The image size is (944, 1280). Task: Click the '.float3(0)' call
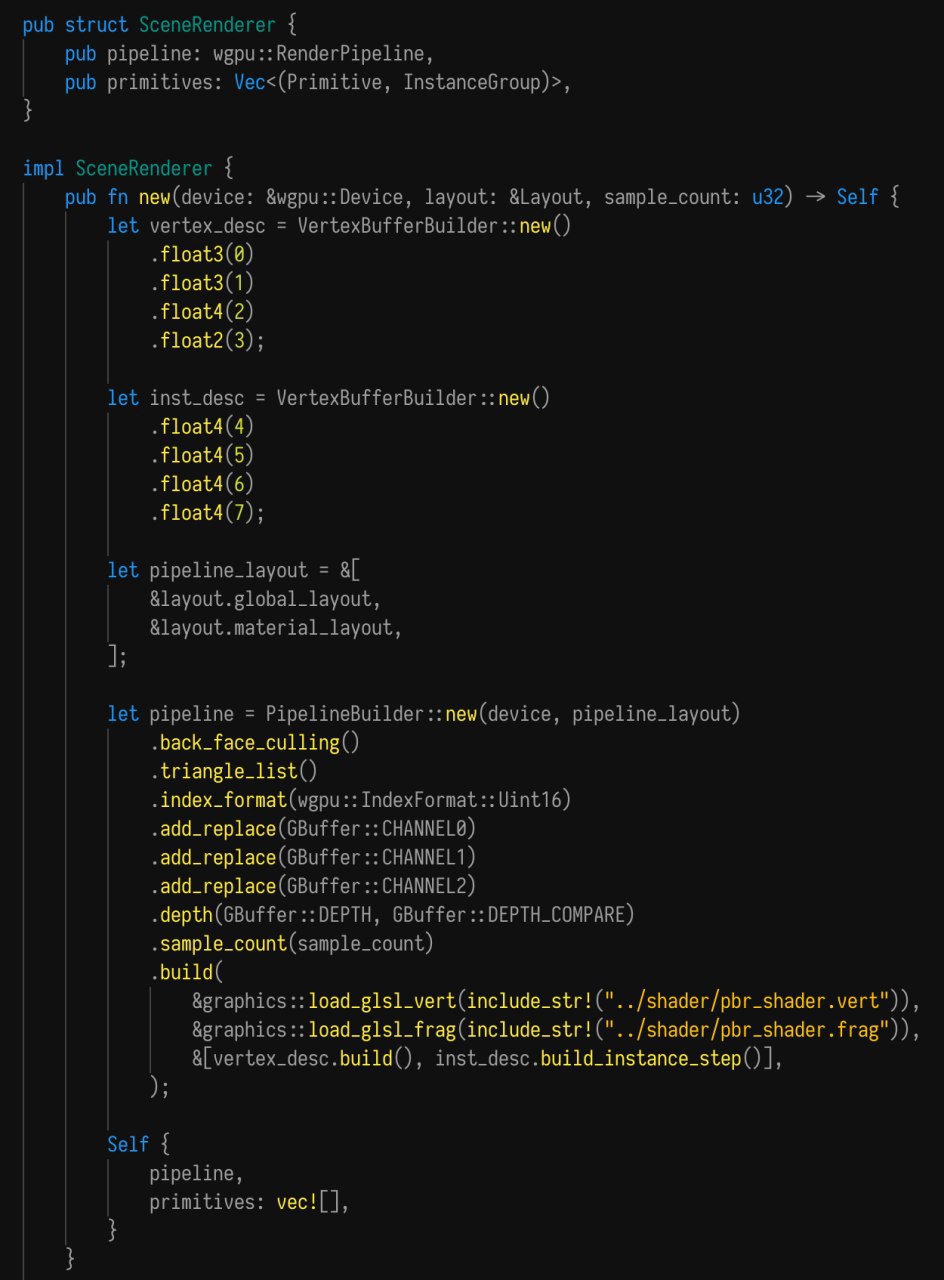[x=201, y=255]
